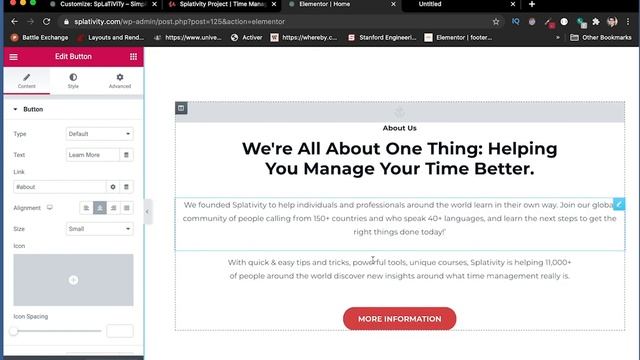
Task: Open the Type dropdown set to Default
Action: point(100,134)
